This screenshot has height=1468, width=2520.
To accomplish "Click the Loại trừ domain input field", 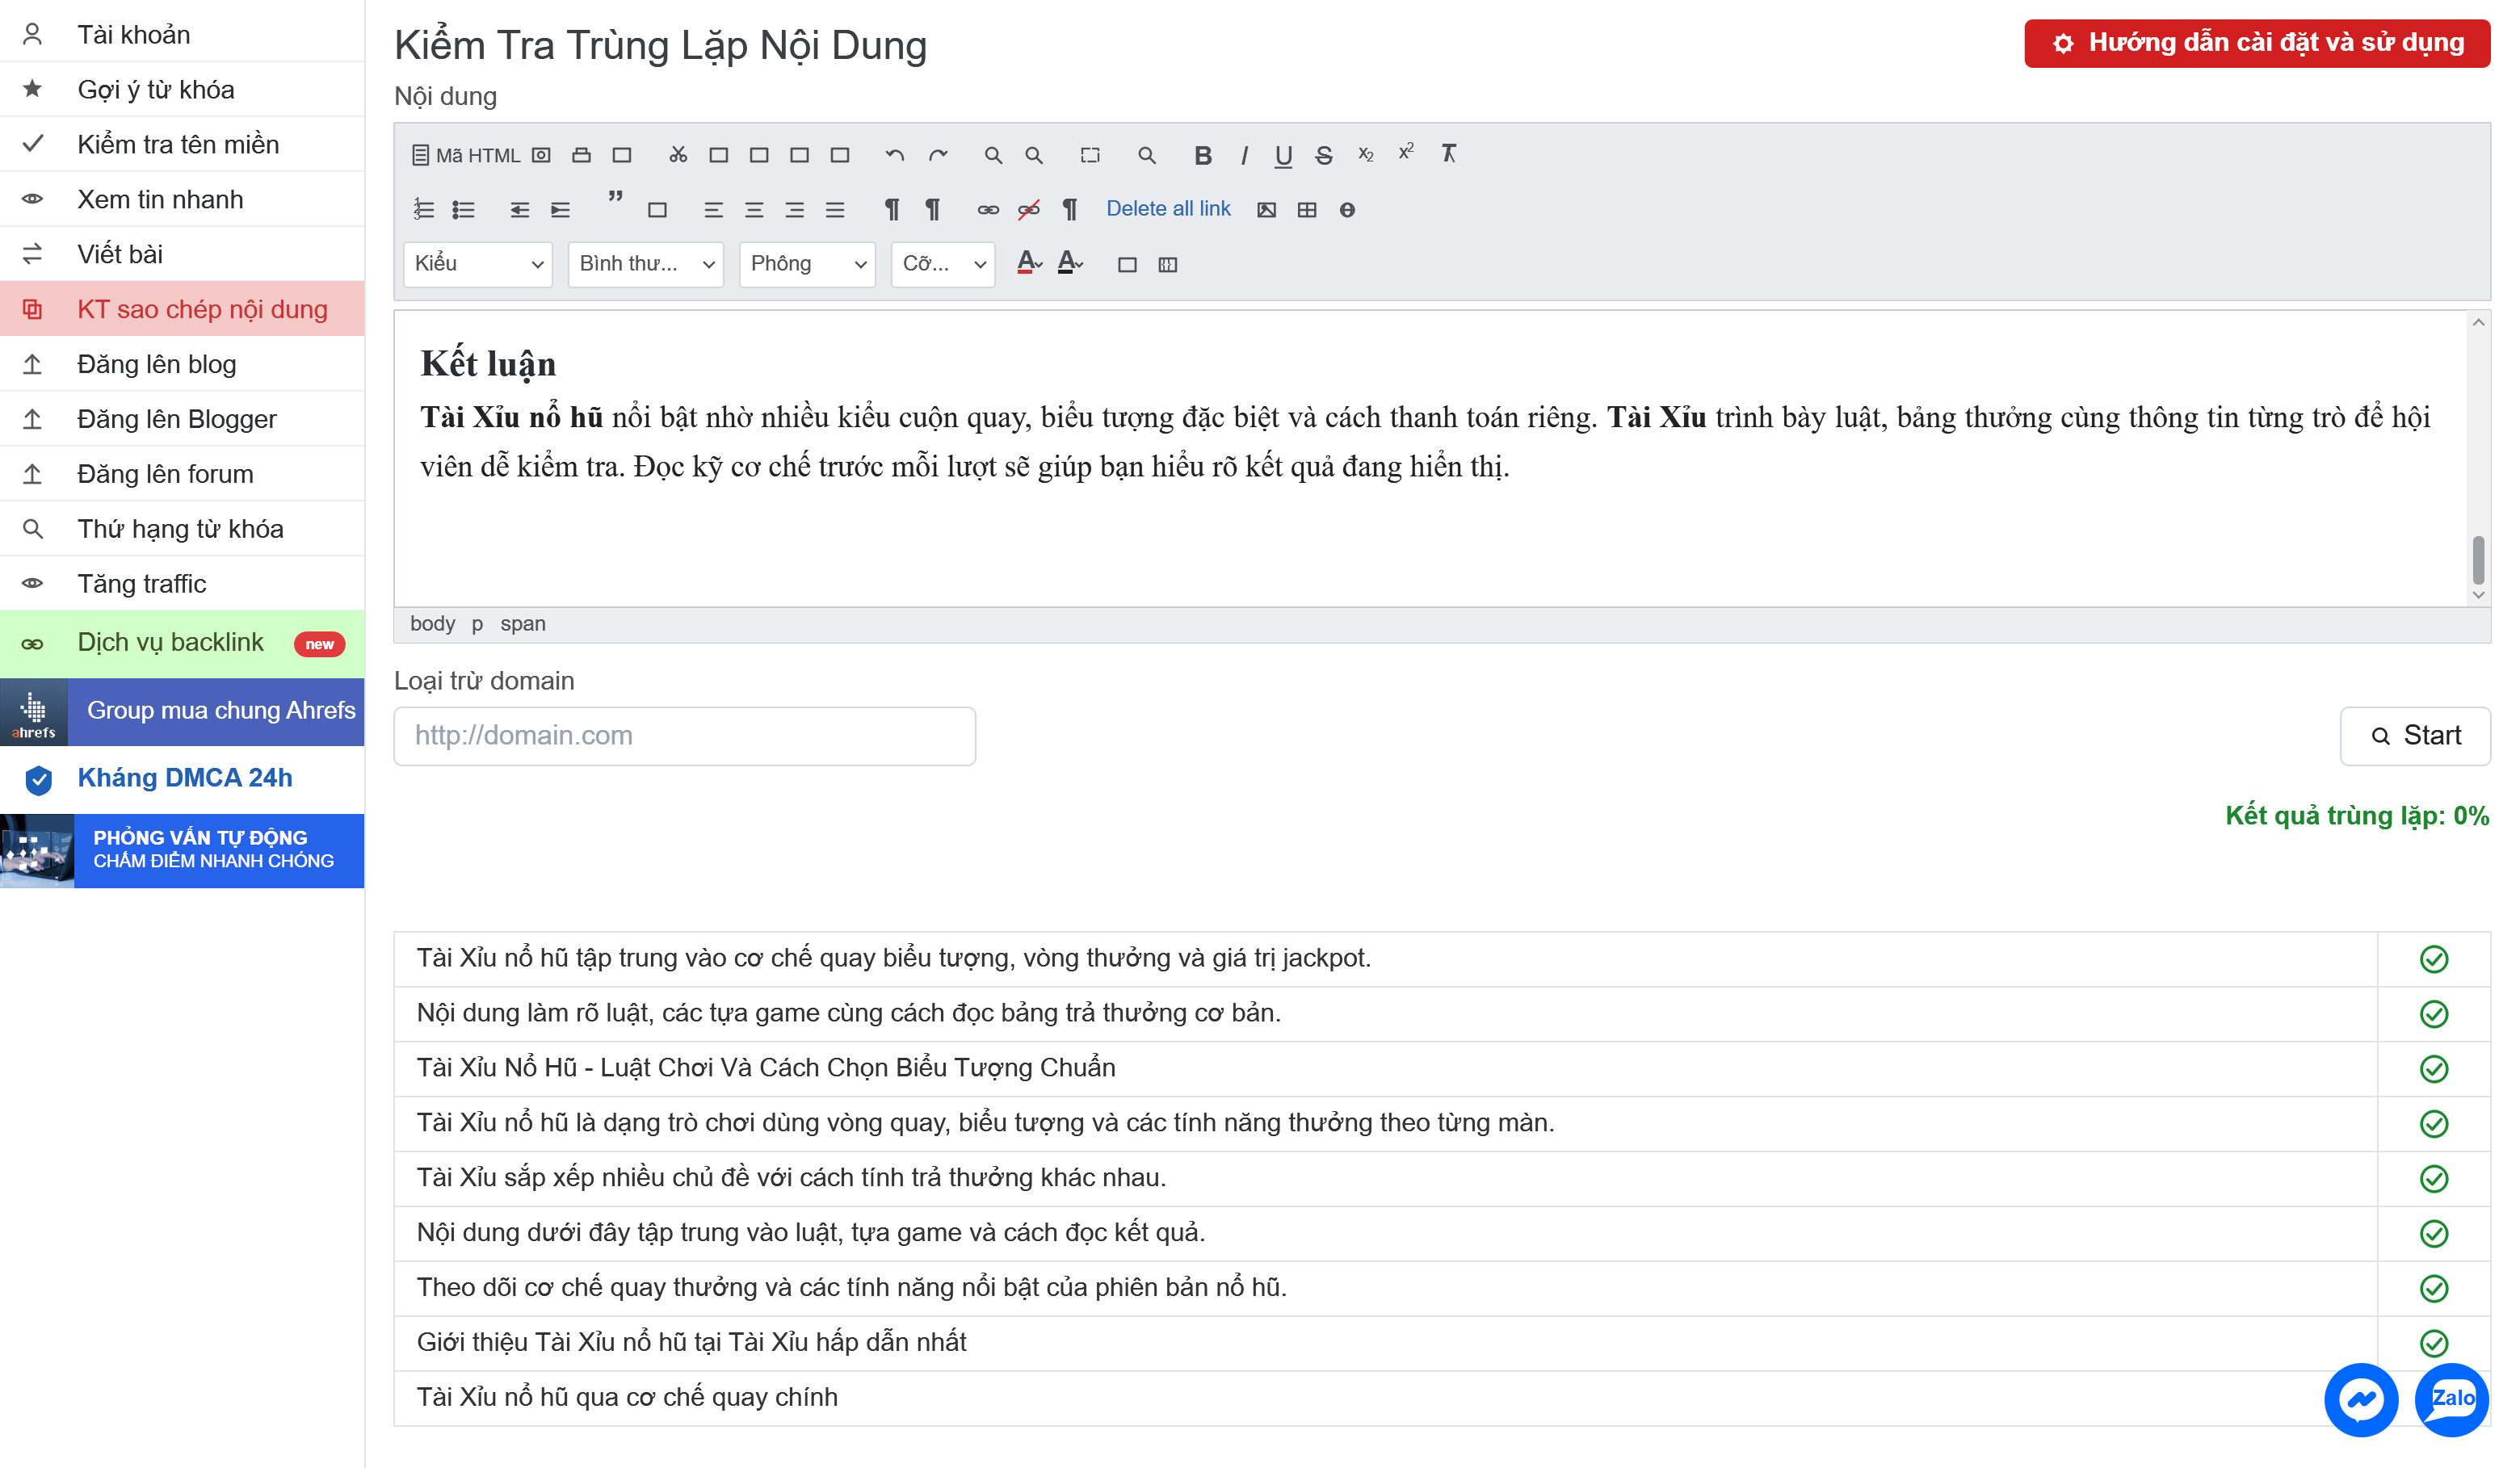I will coord(684,736).
